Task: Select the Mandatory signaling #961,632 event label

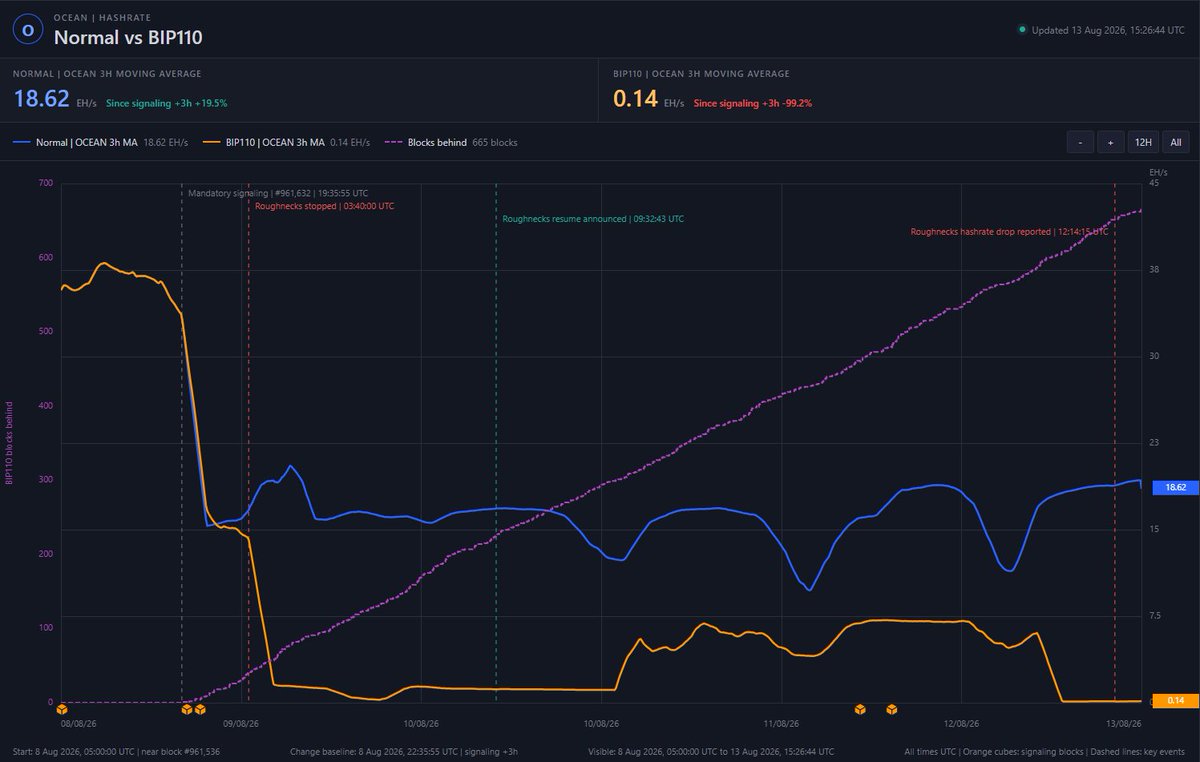Action: click(279, 192)
